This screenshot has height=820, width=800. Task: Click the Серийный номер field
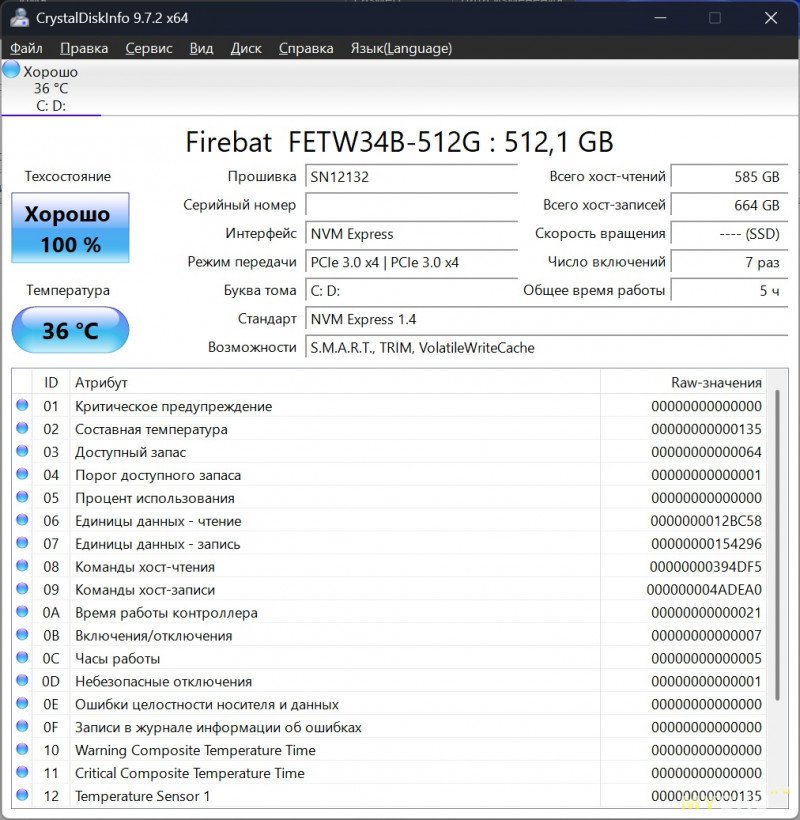point(410,205)
